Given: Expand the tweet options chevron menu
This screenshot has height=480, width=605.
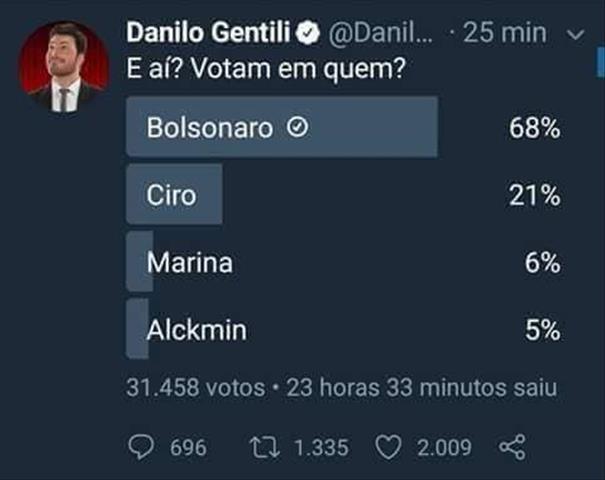Looking at the screenshot, I should coord(574,35).
